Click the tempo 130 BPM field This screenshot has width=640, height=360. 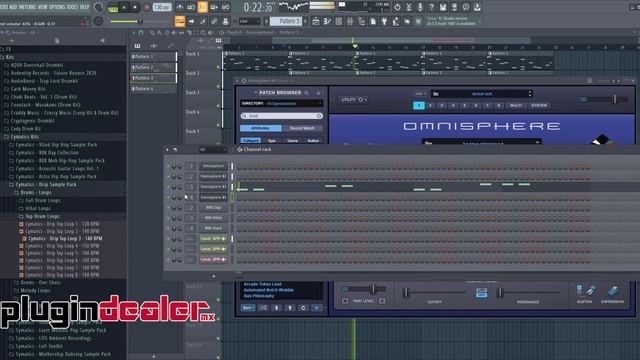(x=162, y=7)
